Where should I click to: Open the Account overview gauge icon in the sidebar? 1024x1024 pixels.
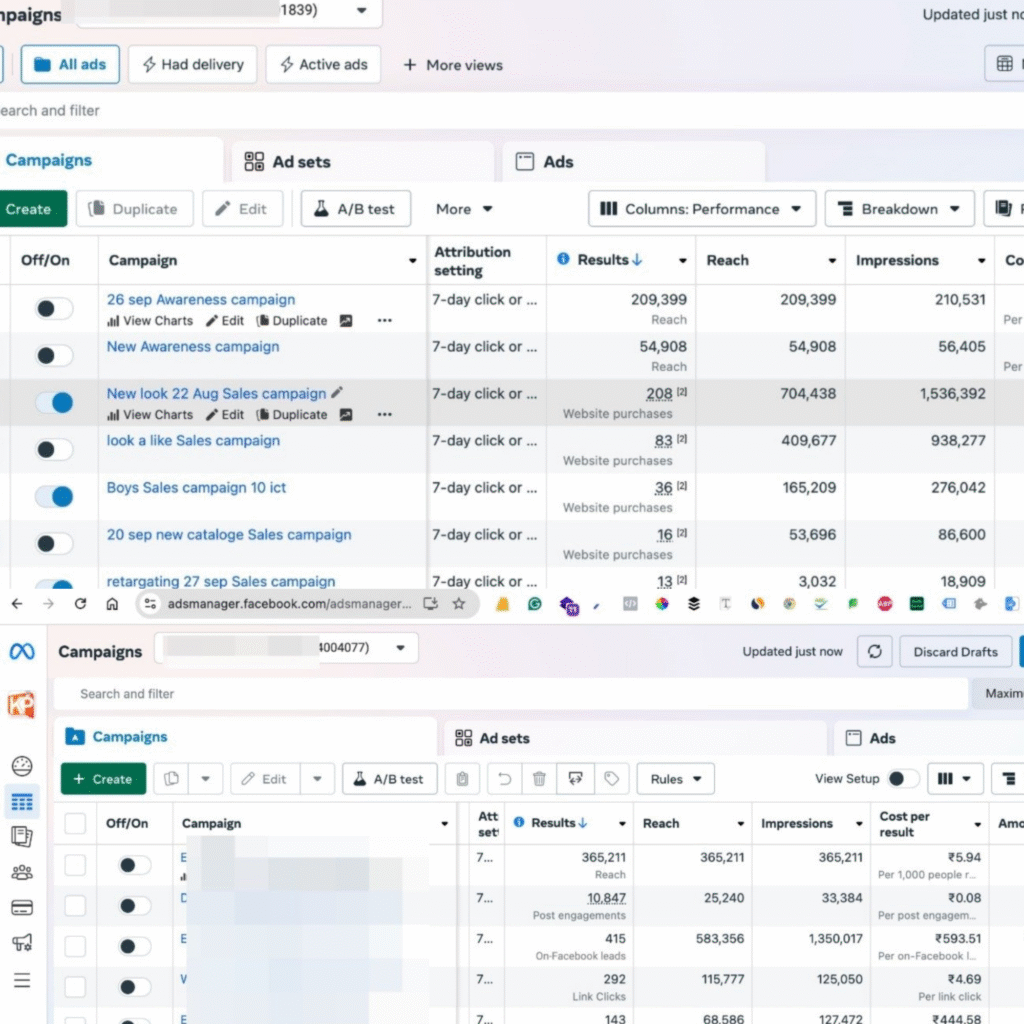point(22,766)
